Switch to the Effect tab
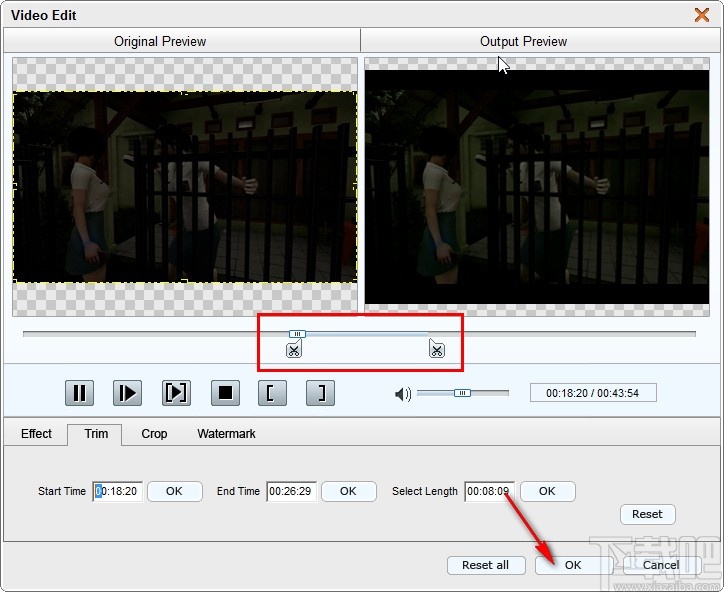The height and width of the screenshot is (592, 724). [36, 434]
